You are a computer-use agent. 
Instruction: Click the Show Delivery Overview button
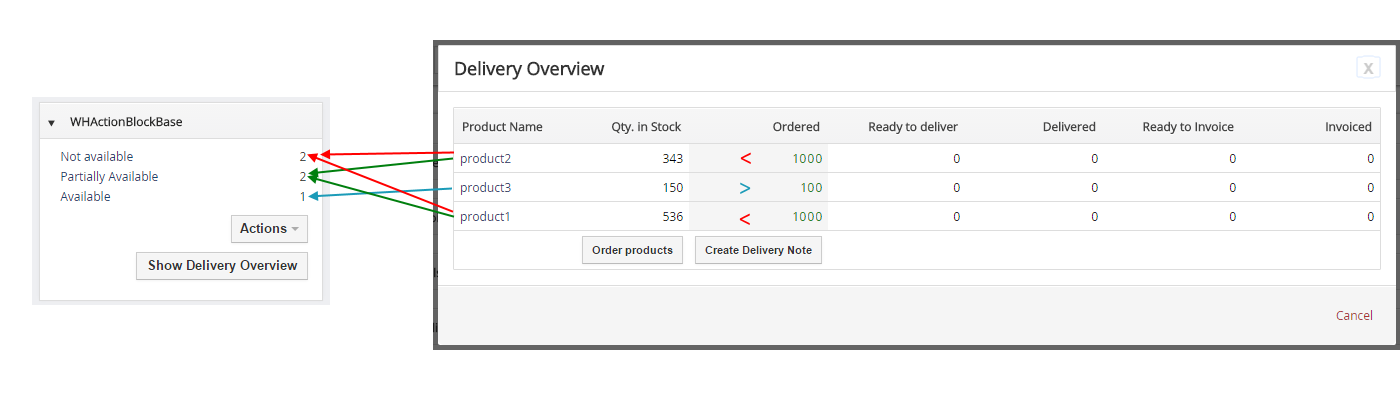222,266
